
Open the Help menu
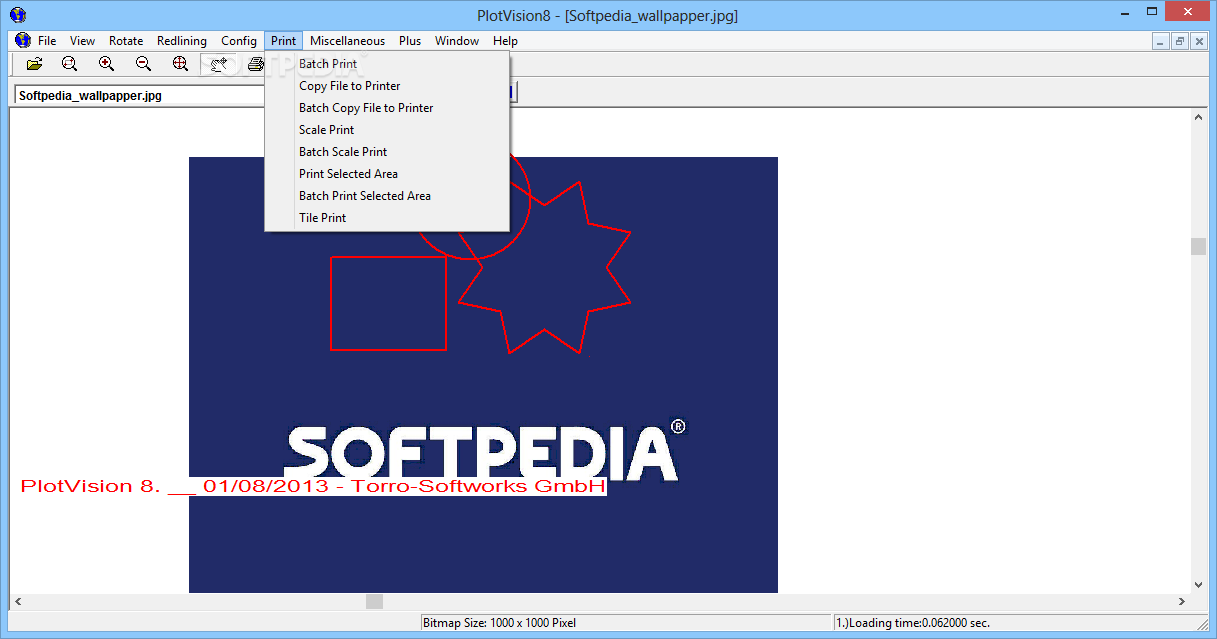click(x=505, y=41)
